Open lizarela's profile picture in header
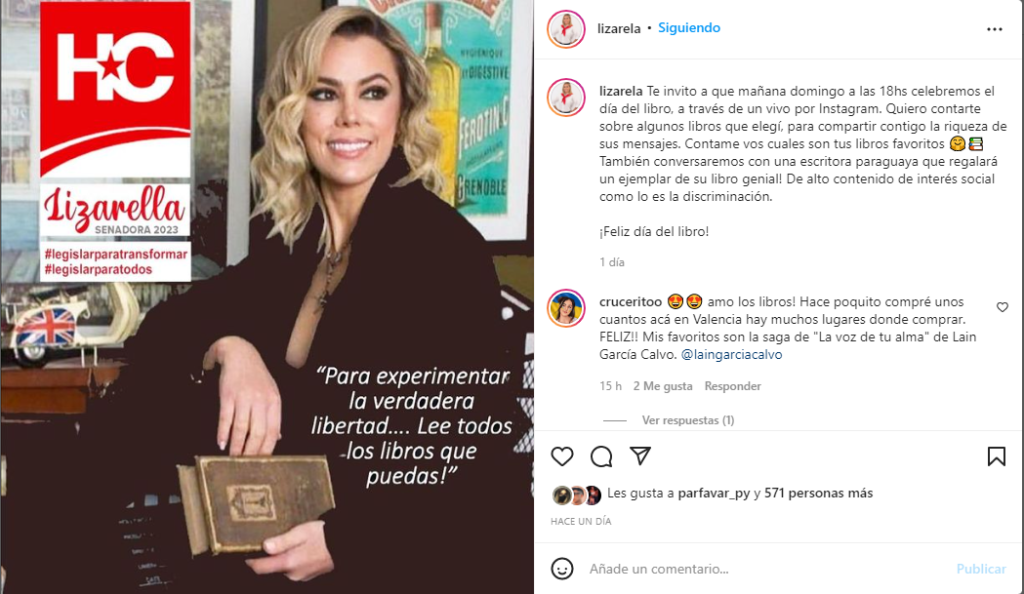This screenshot has width=1024, height=594. click(x=566, y=29)
